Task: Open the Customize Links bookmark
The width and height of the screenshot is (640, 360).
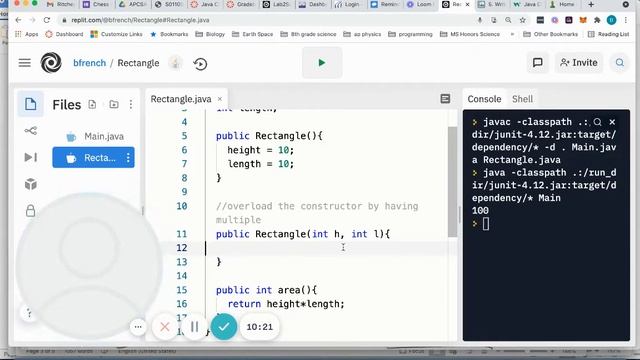Action: tap(117, 34)
